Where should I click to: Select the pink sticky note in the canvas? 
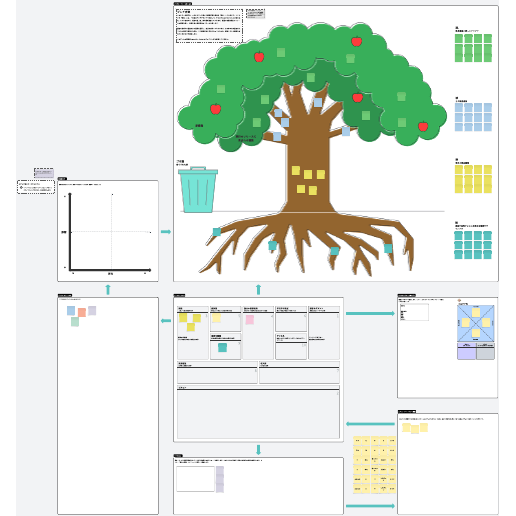pyautogui.click(x=250, y=320)
